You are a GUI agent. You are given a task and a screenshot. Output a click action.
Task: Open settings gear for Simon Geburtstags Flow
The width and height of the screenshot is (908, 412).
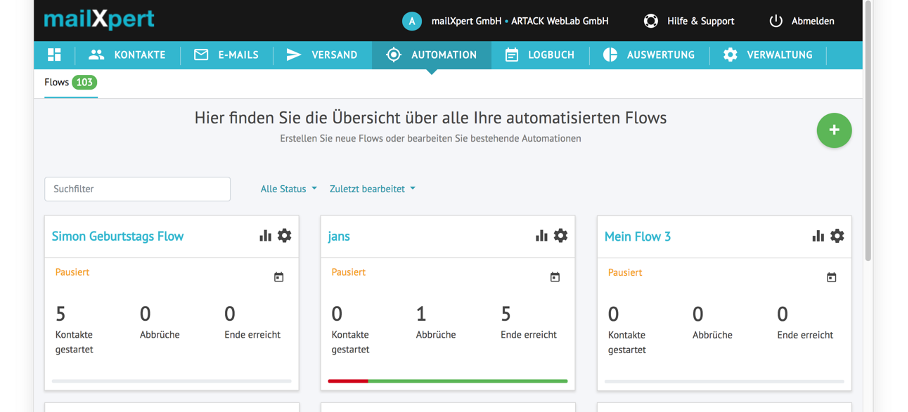coord(285,236)
